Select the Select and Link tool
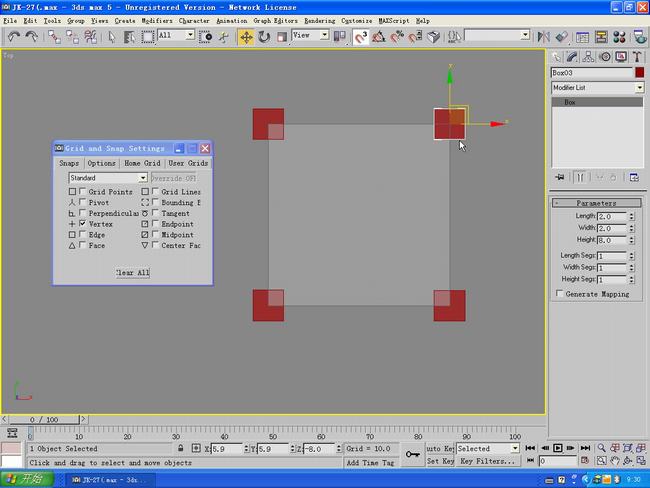 point(54,37)
